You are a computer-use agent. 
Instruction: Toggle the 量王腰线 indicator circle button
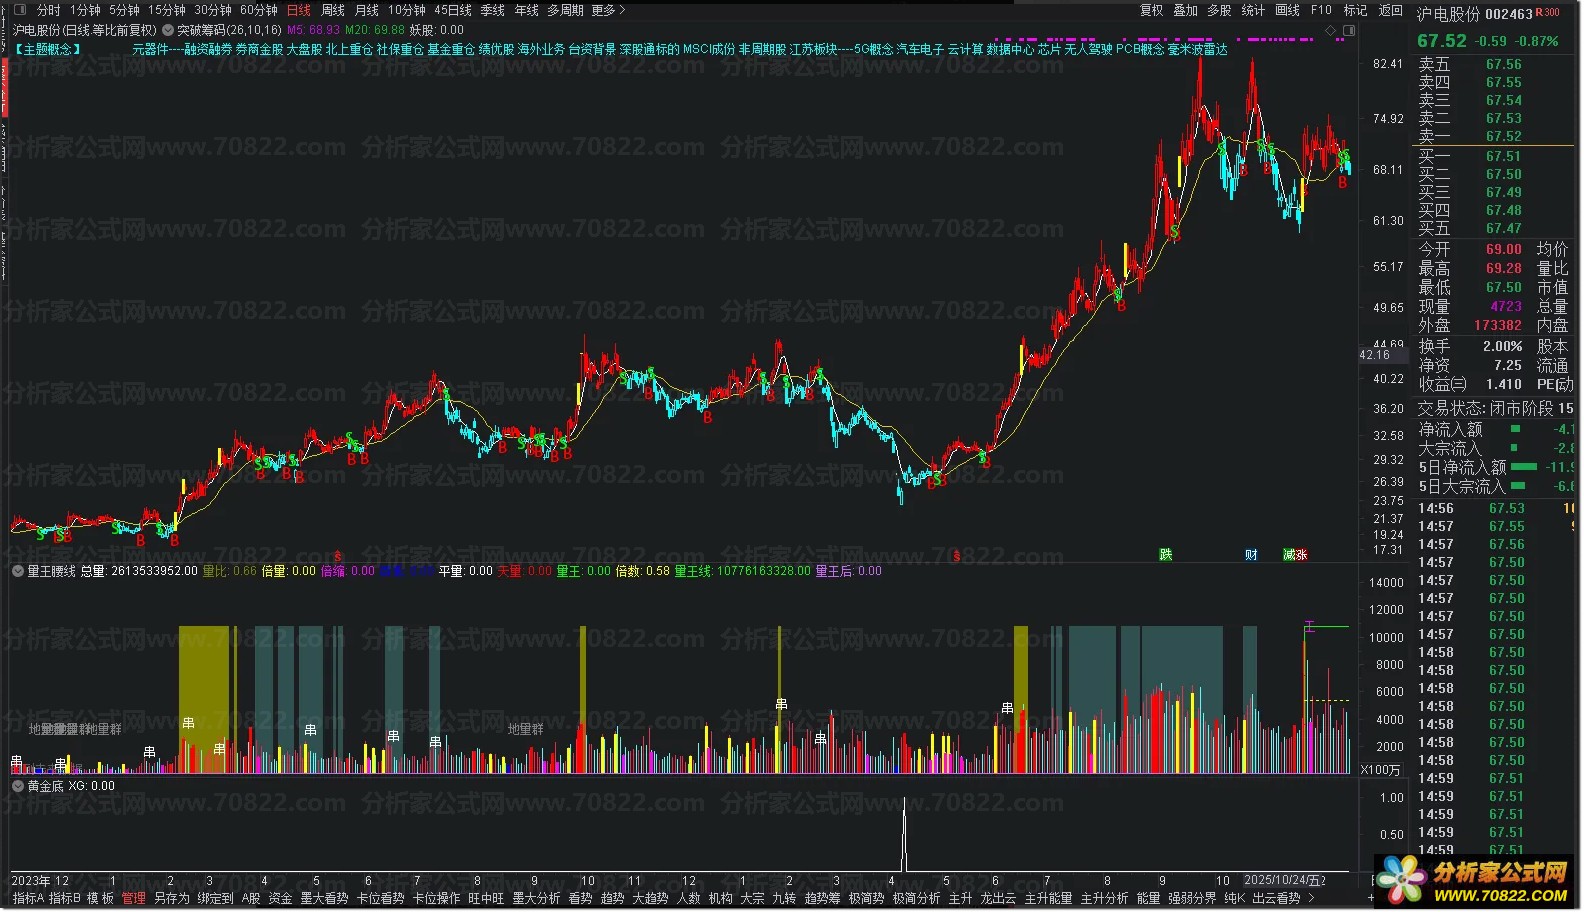(x=18, y=571)
